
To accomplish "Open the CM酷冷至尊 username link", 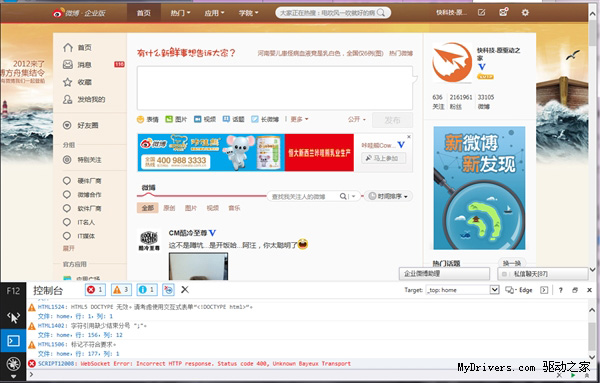I will (188, 233).
